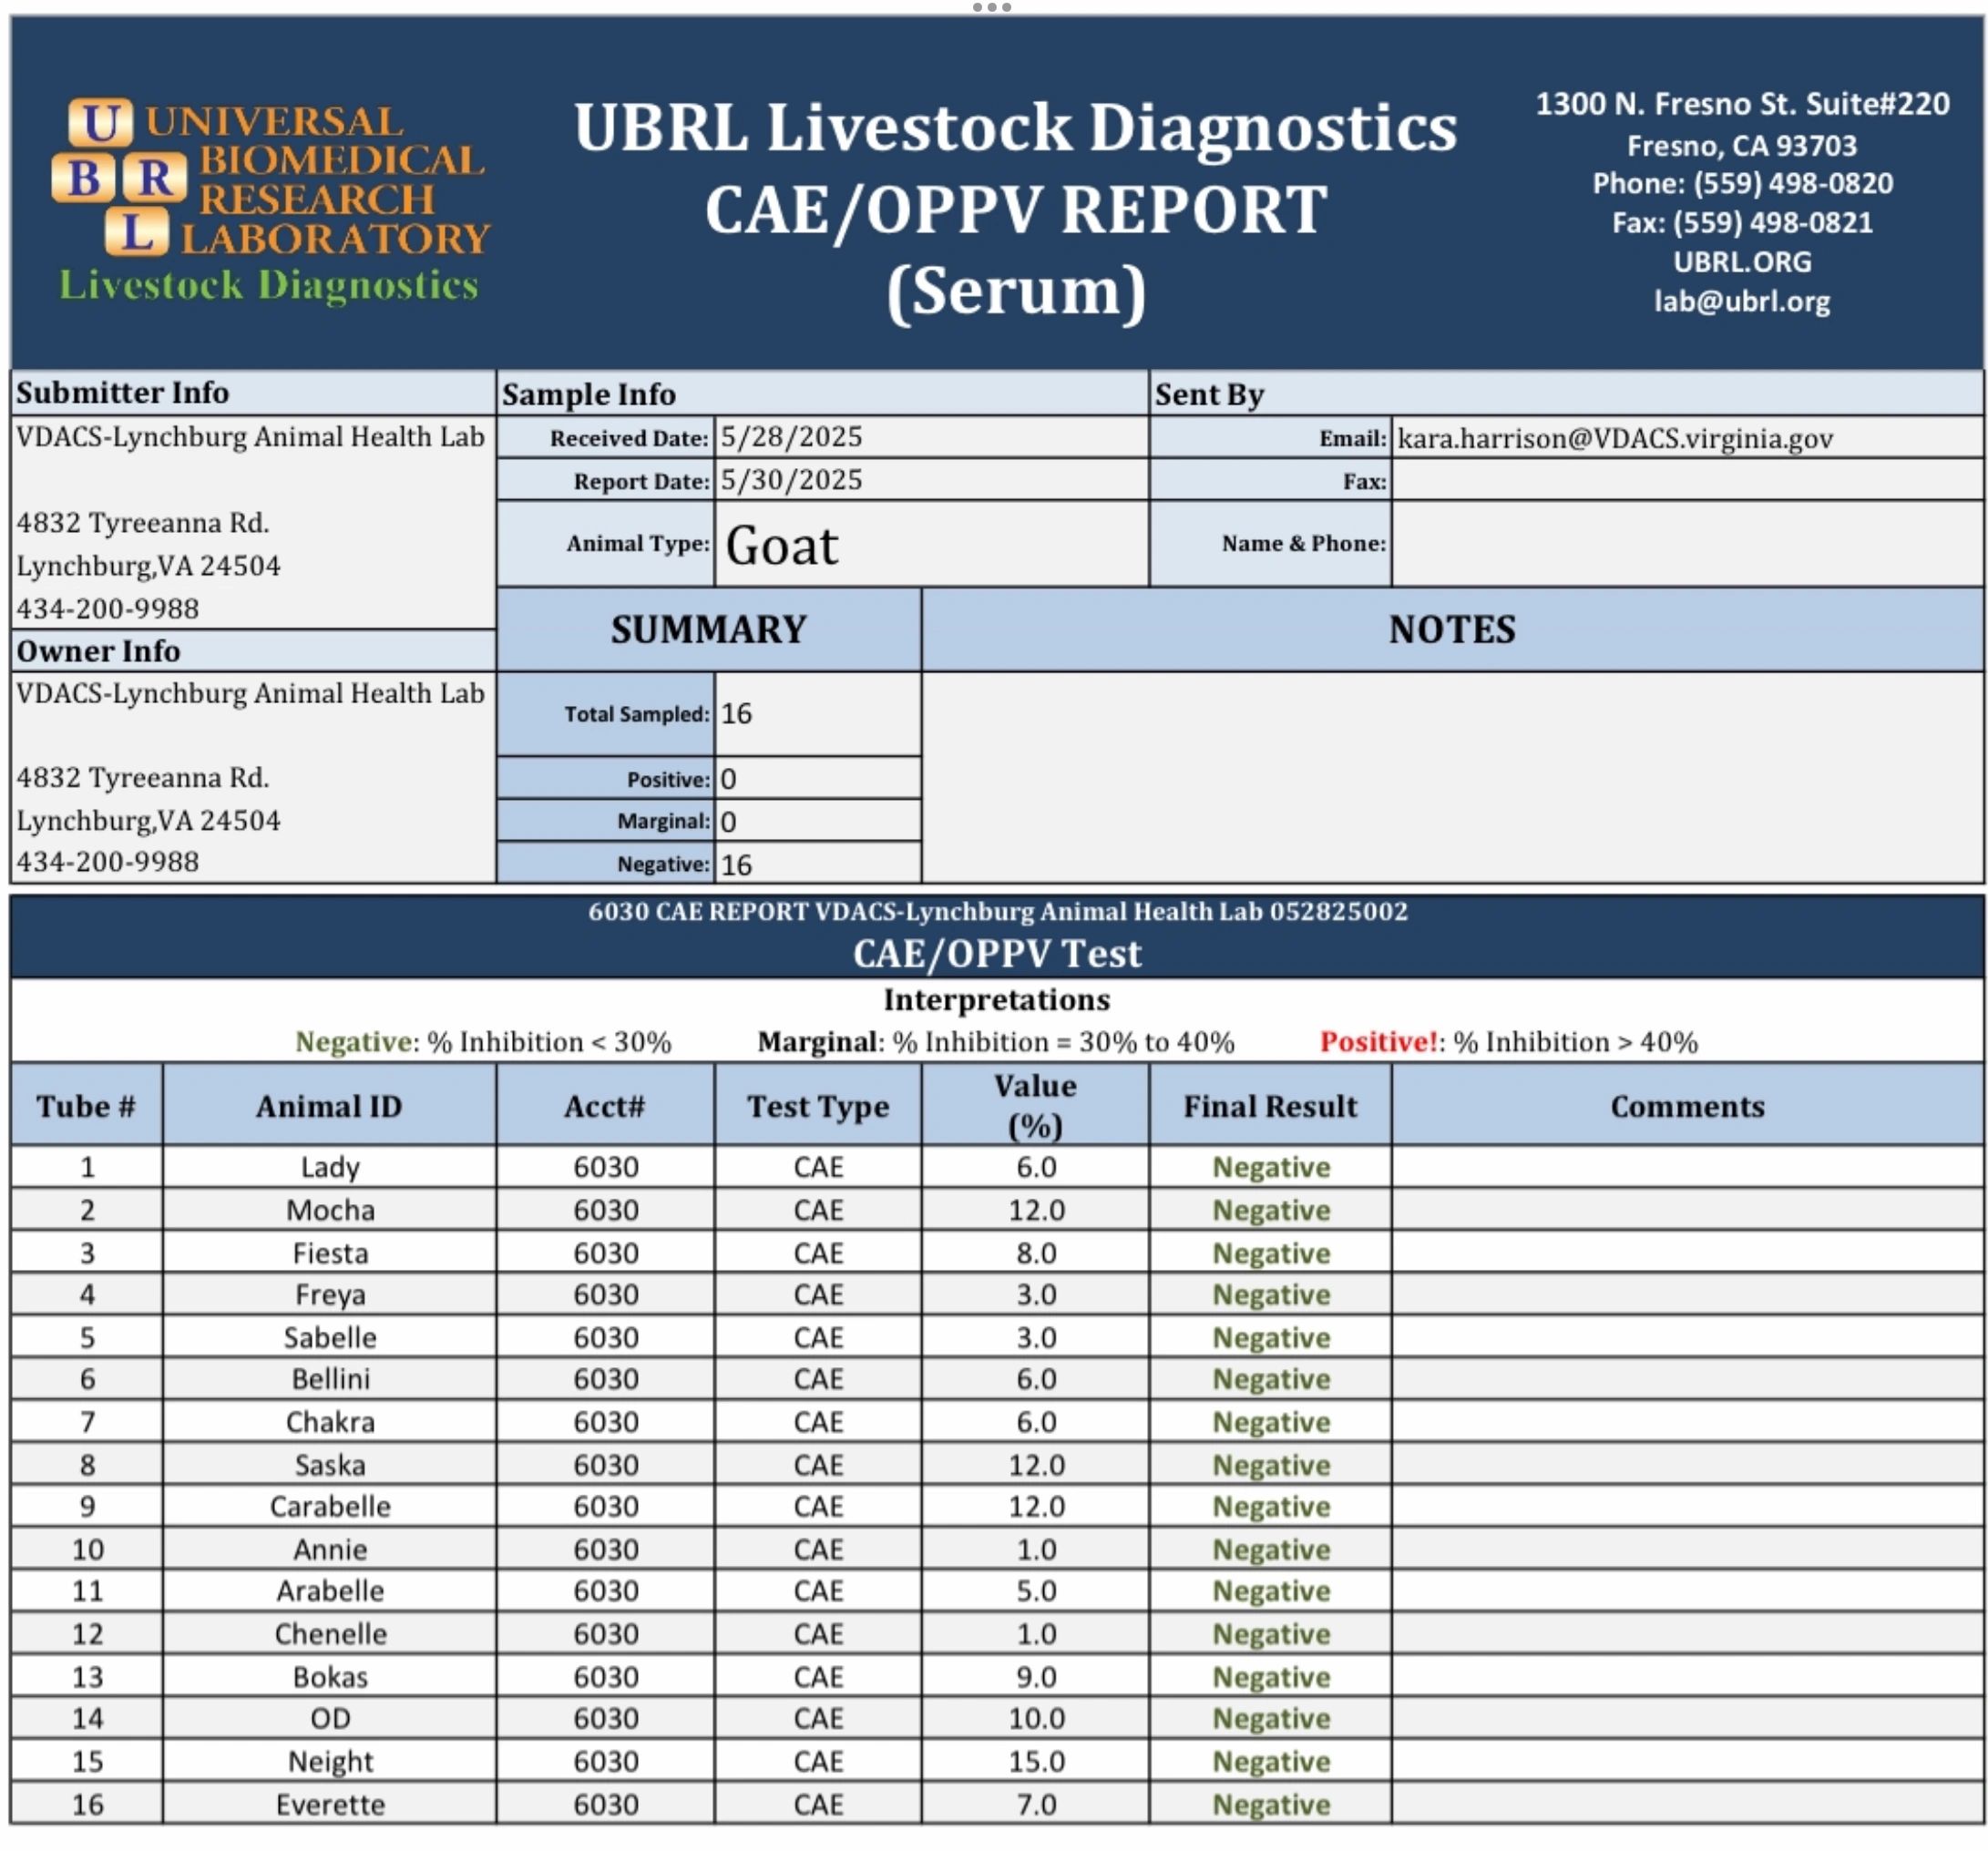Click the kara.harrison email field

click(1614, 438)
